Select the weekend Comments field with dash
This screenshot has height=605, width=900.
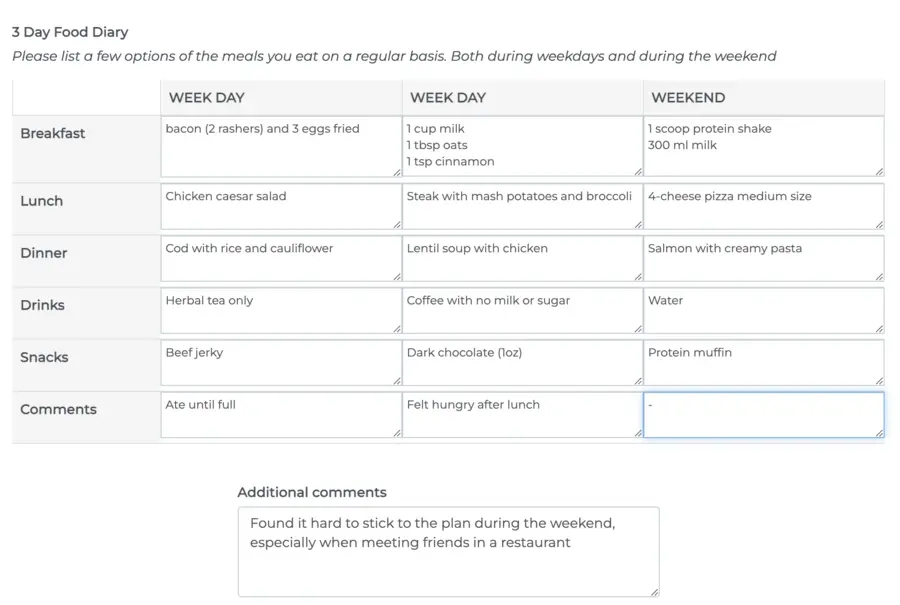tap(763, 415)
